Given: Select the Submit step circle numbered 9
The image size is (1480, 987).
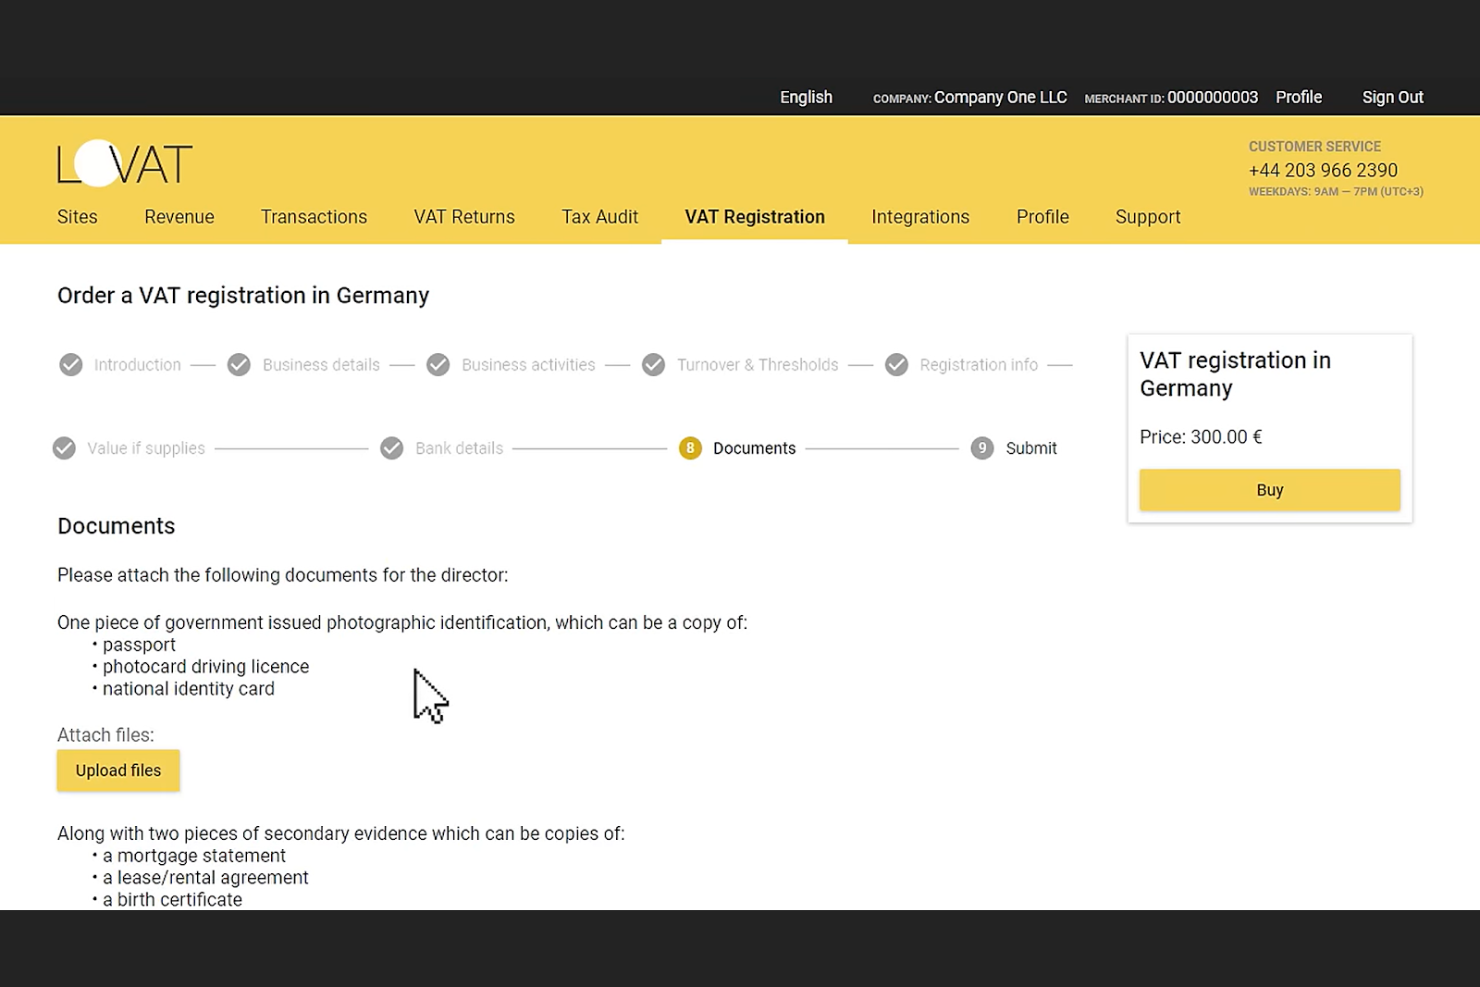Looking at the screenshot, I should click(x=981, y=448).
